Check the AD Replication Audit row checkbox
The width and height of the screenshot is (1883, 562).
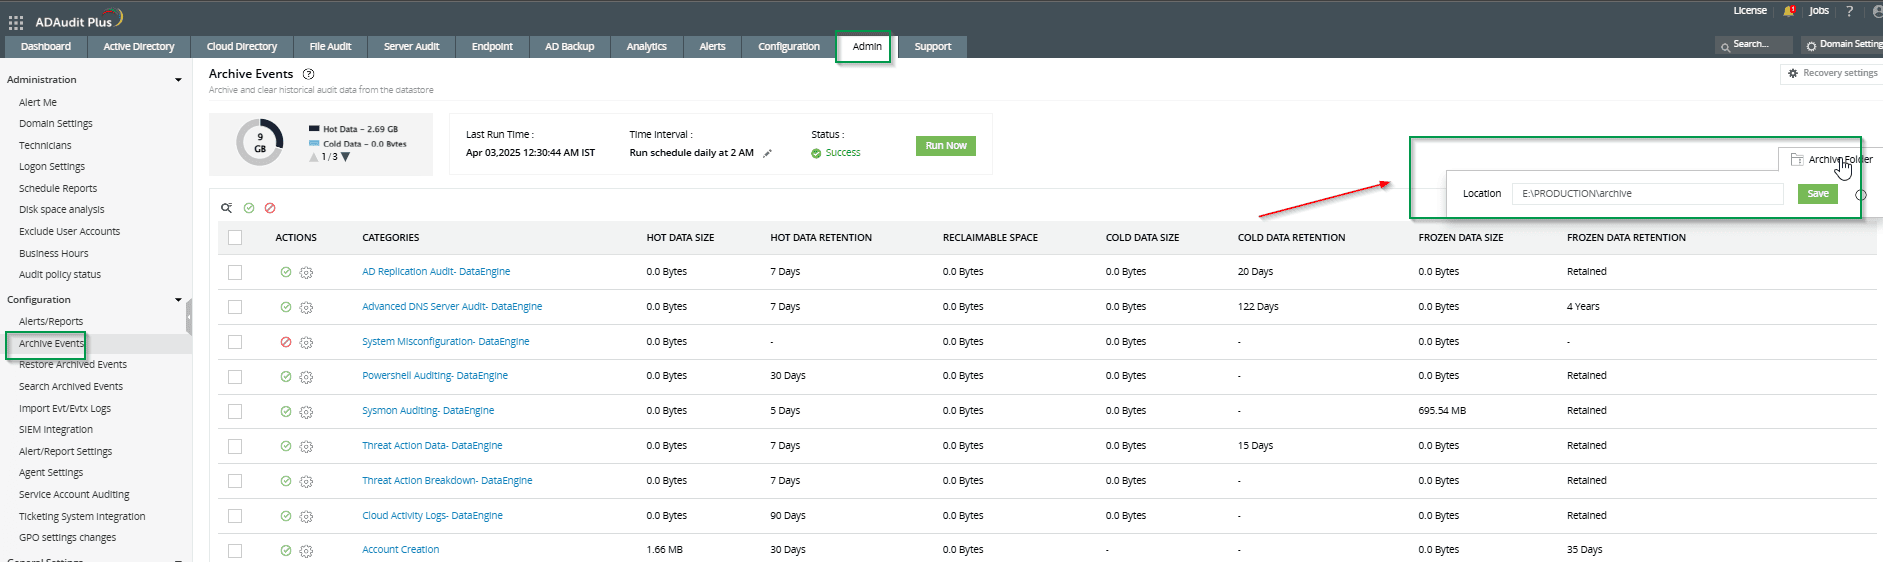point(235,272)
